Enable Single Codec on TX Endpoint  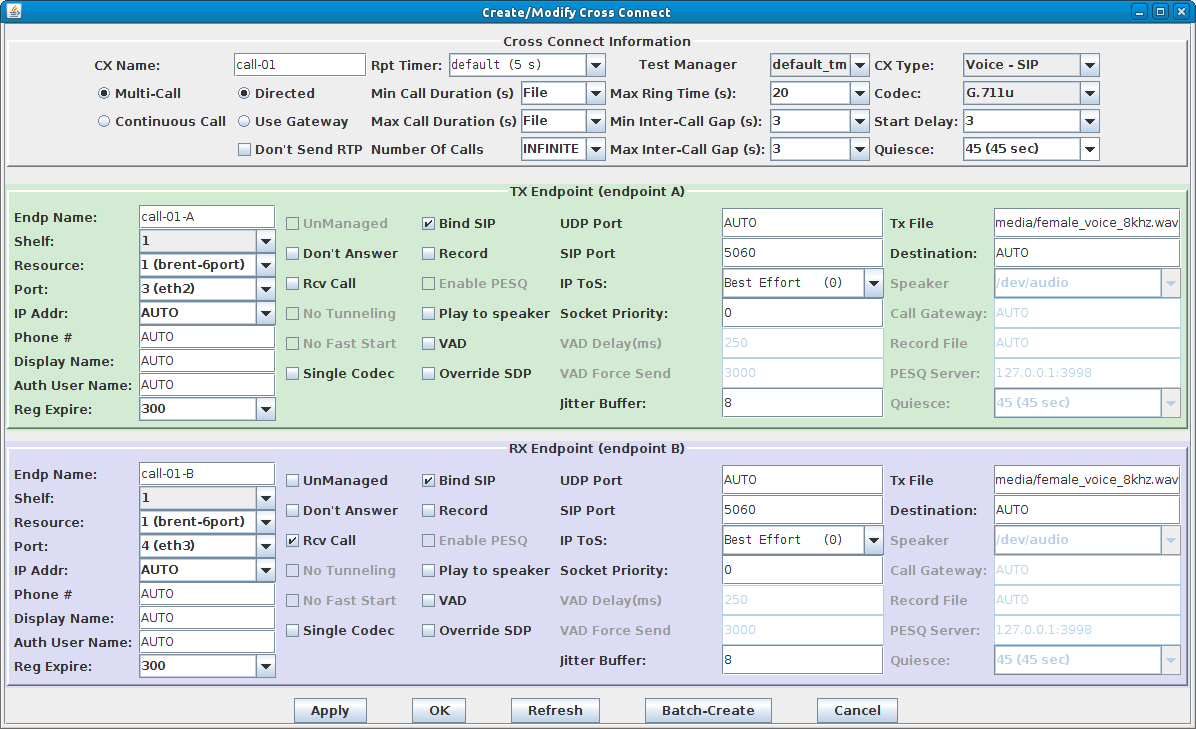click(292, 374)
